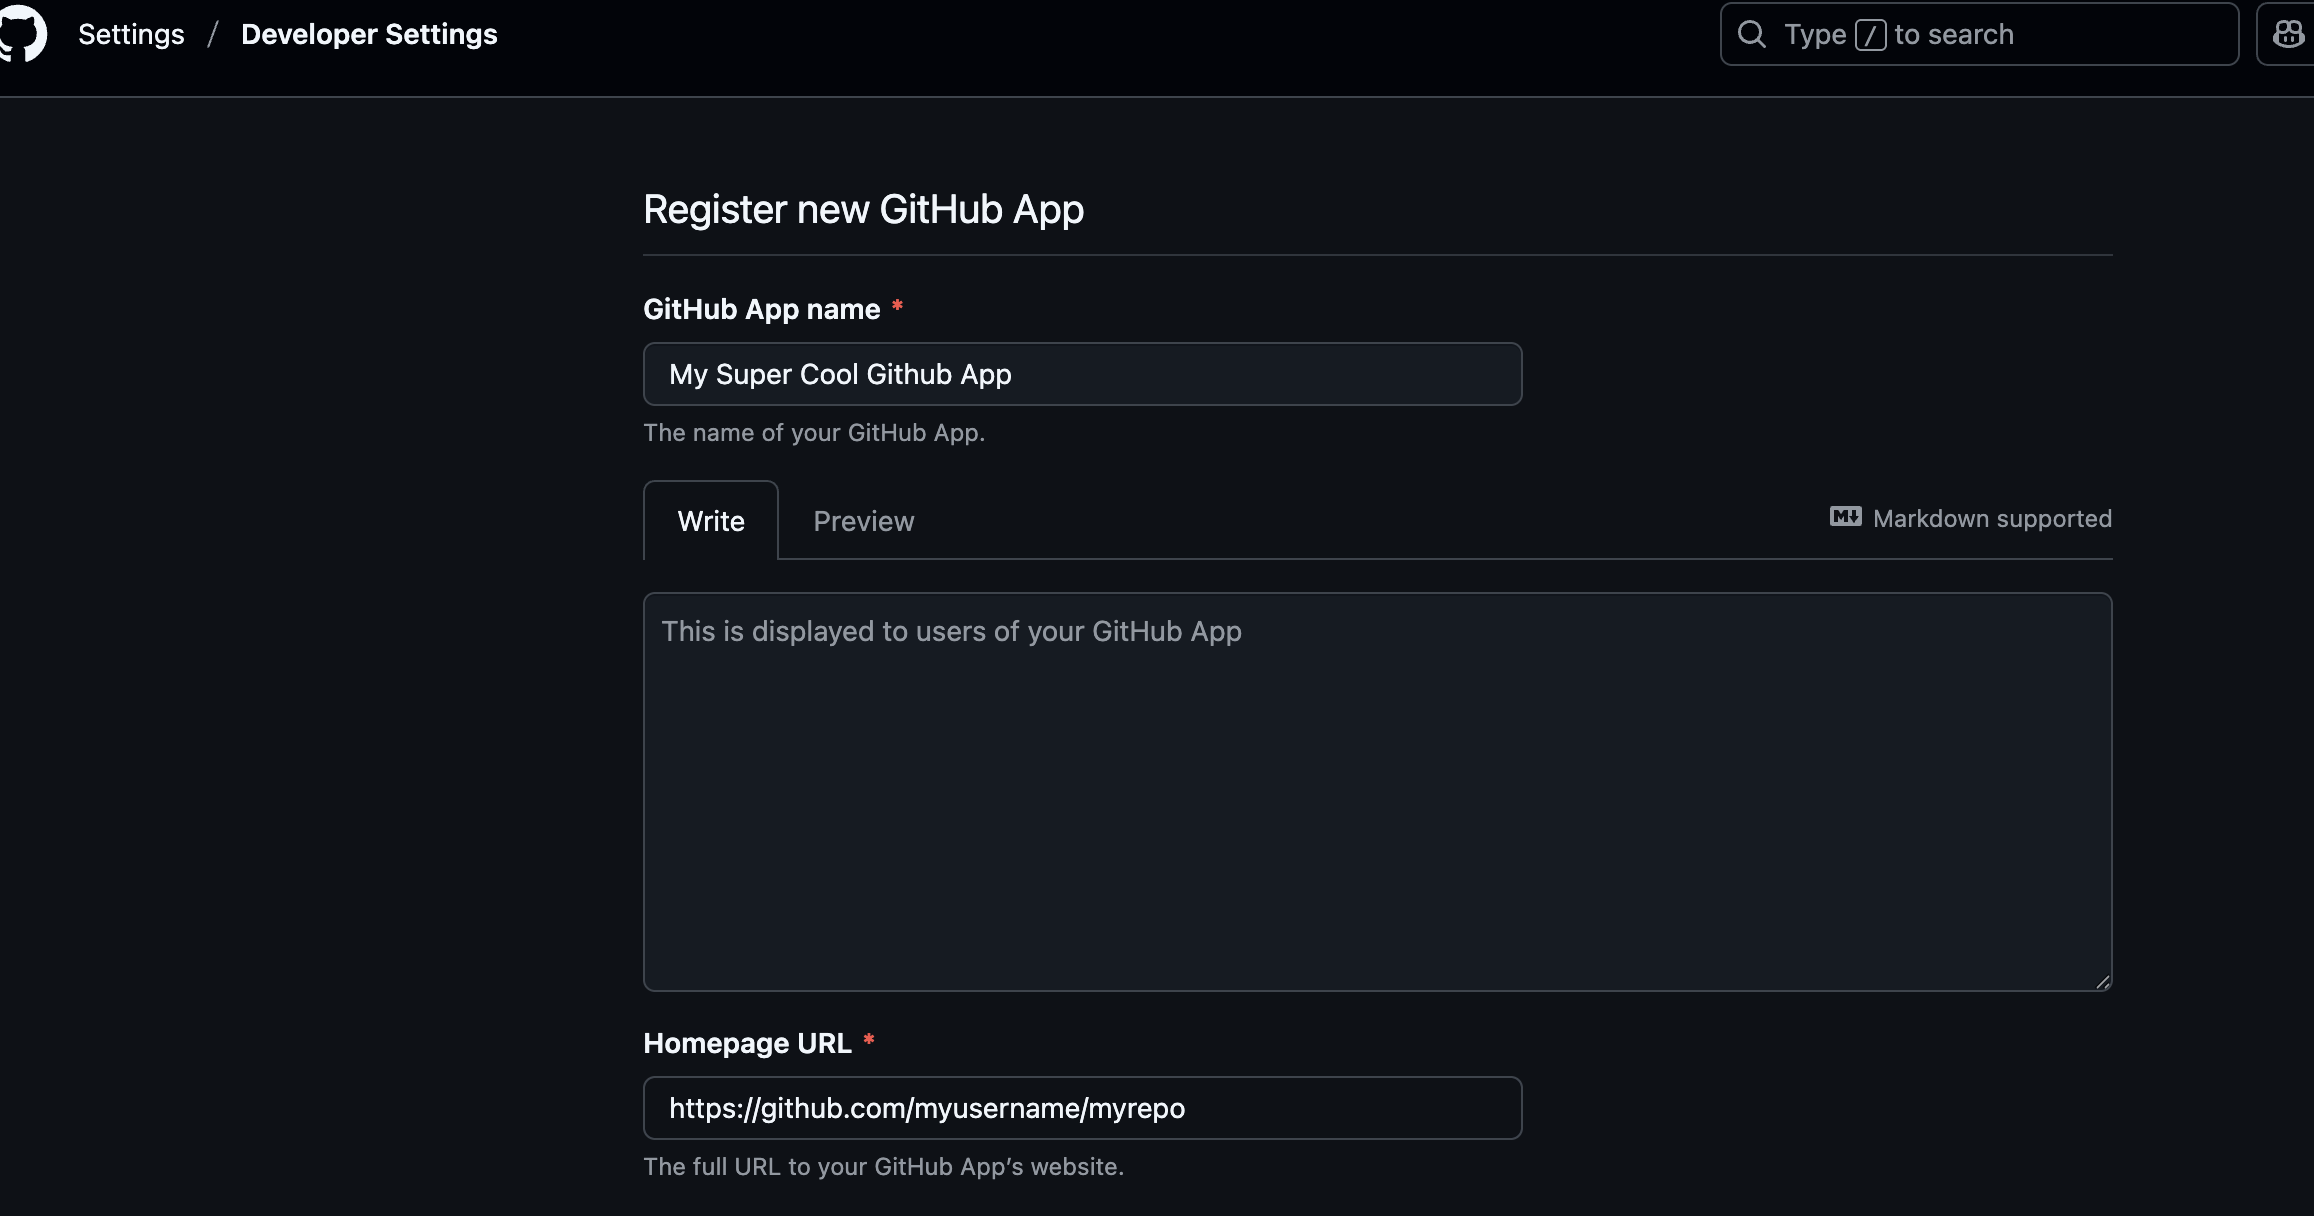Viewport: 2314px width, 1216px height.
Task: Click the 'Register new GitHub App' heading
Action: [x=863, y=209]
